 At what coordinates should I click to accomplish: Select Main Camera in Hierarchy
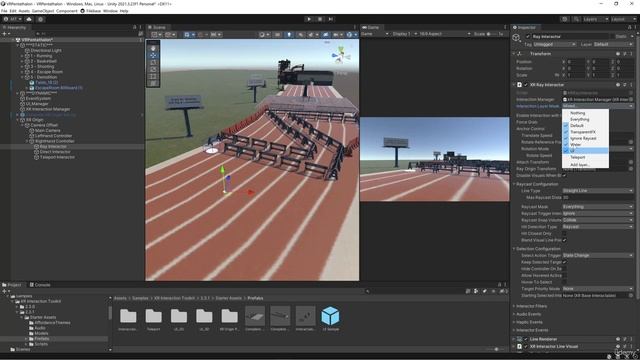(x=47, y=131)
